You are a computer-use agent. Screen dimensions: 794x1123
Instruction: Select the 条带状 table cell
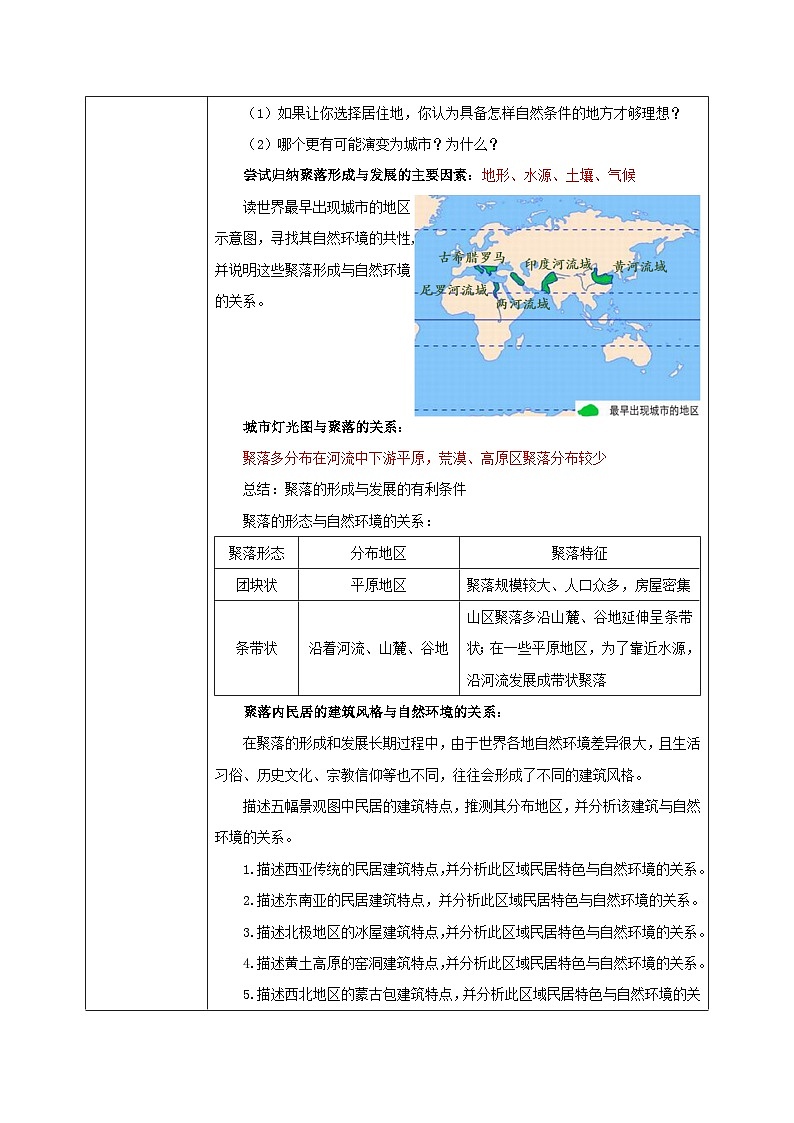(x=256, y=648)
